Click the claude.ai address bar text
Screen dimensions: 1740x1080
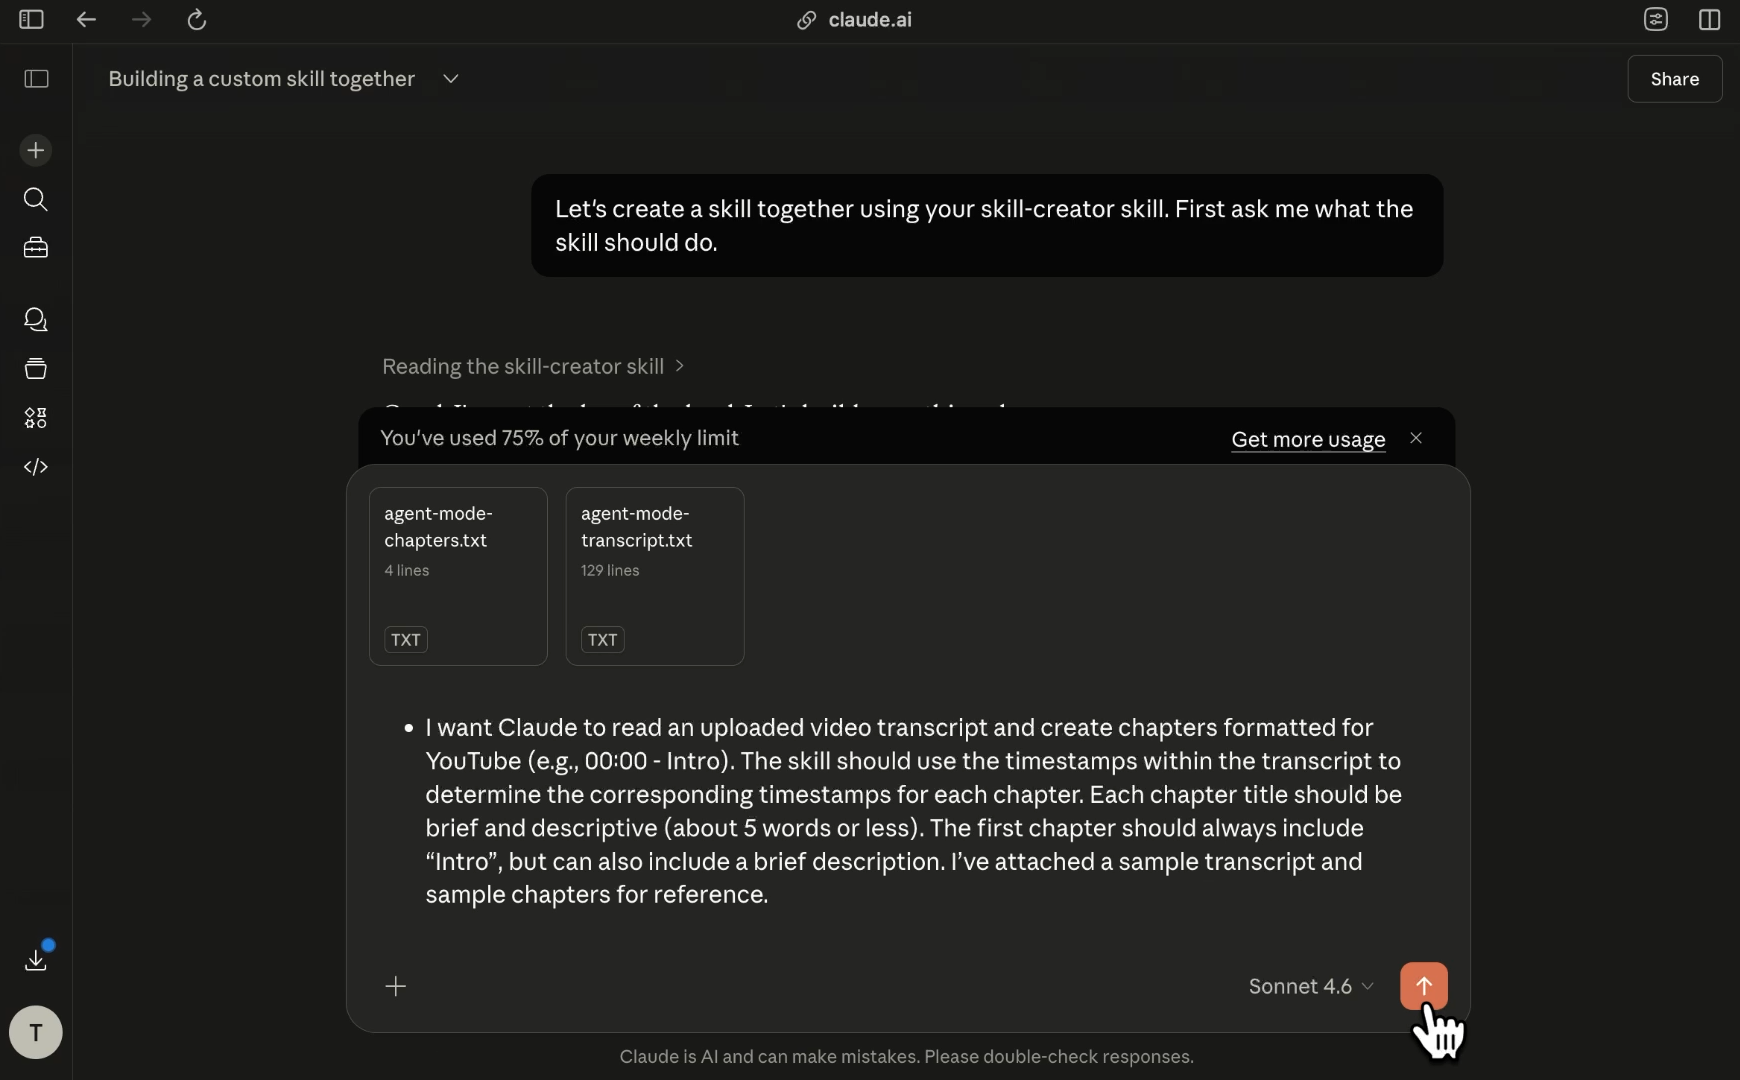click(x=870, y=20)
